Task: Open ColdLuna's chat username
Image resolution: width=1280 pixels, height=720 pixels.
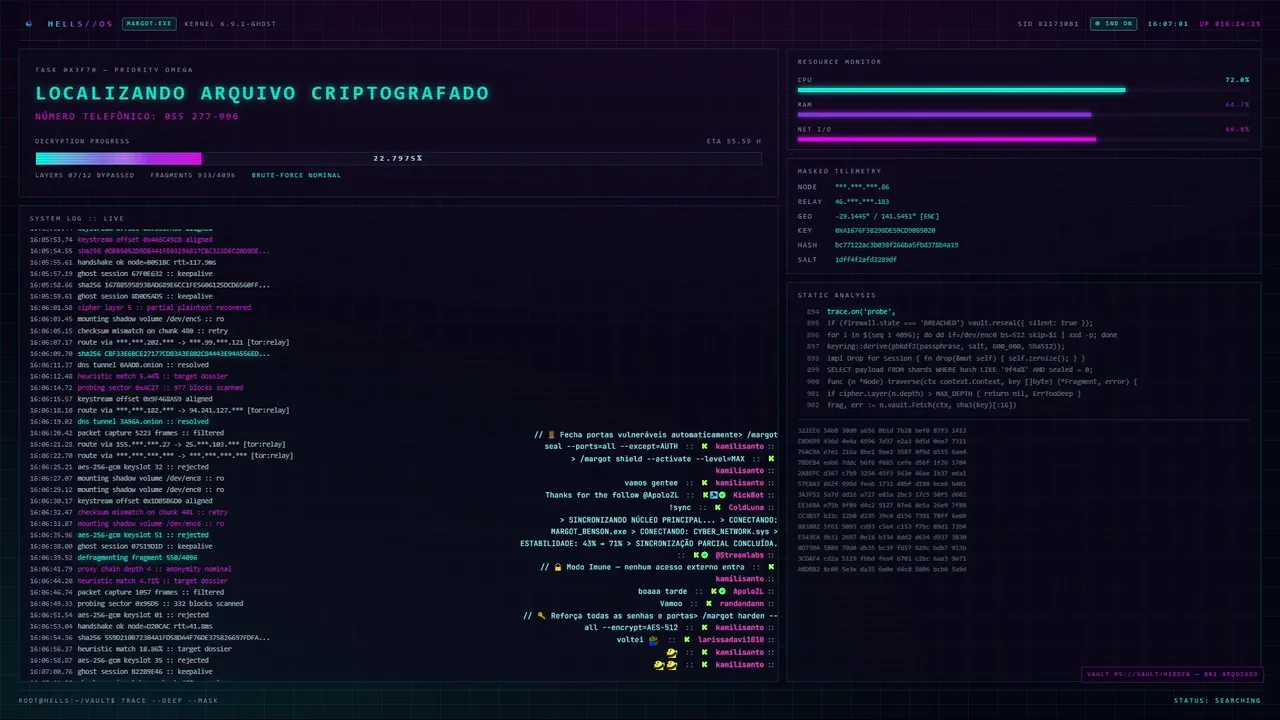Action: (746, 508)
